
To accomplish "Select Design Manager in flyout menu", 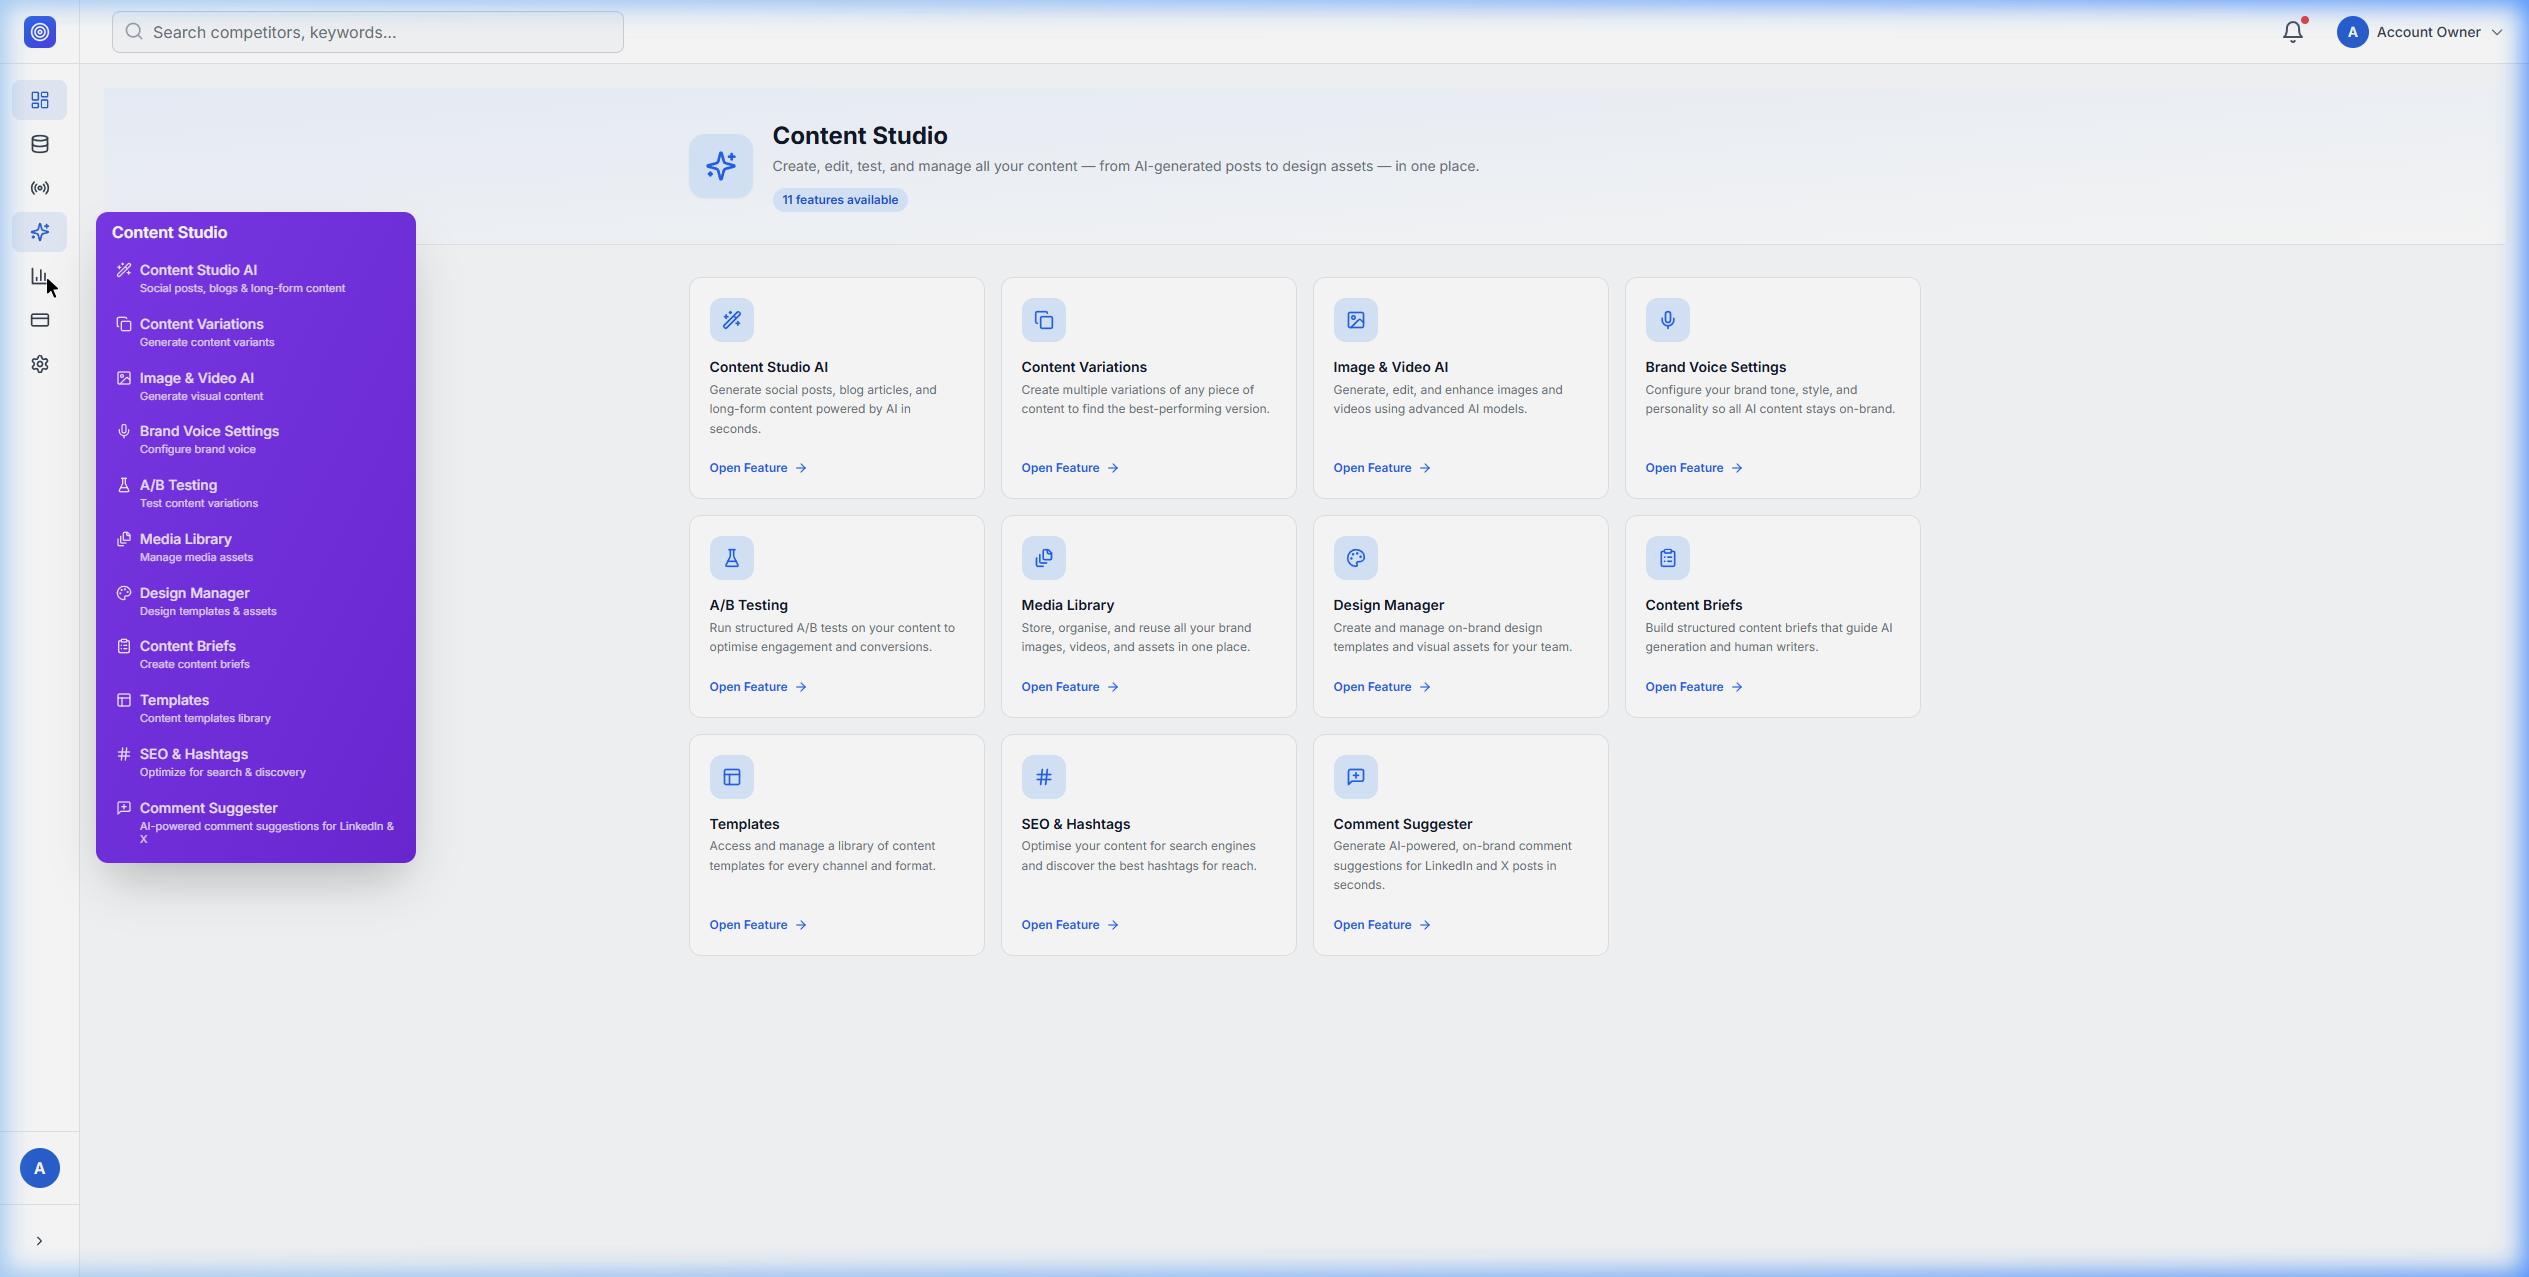I will [256, 601].
